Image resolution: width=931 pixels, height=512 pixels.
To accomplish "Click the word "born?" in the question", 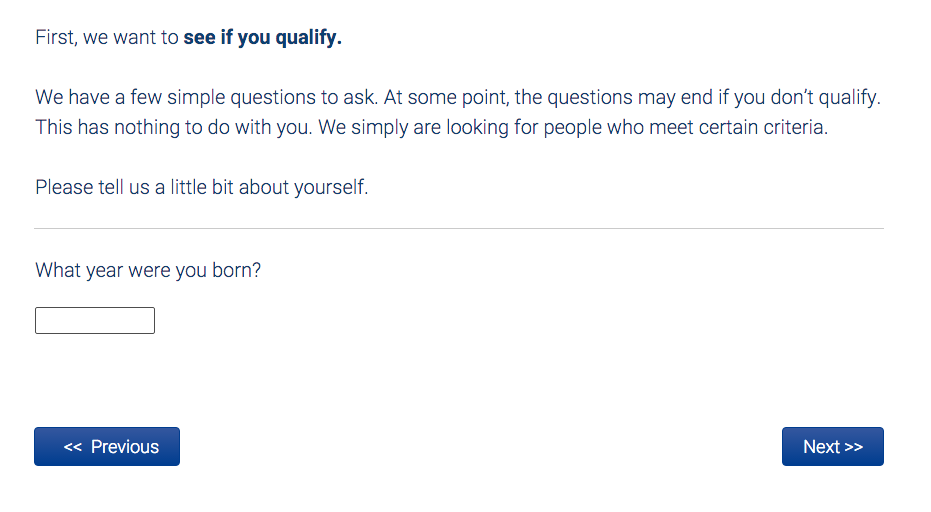I will pyautogui.click(x=236, y=270).
